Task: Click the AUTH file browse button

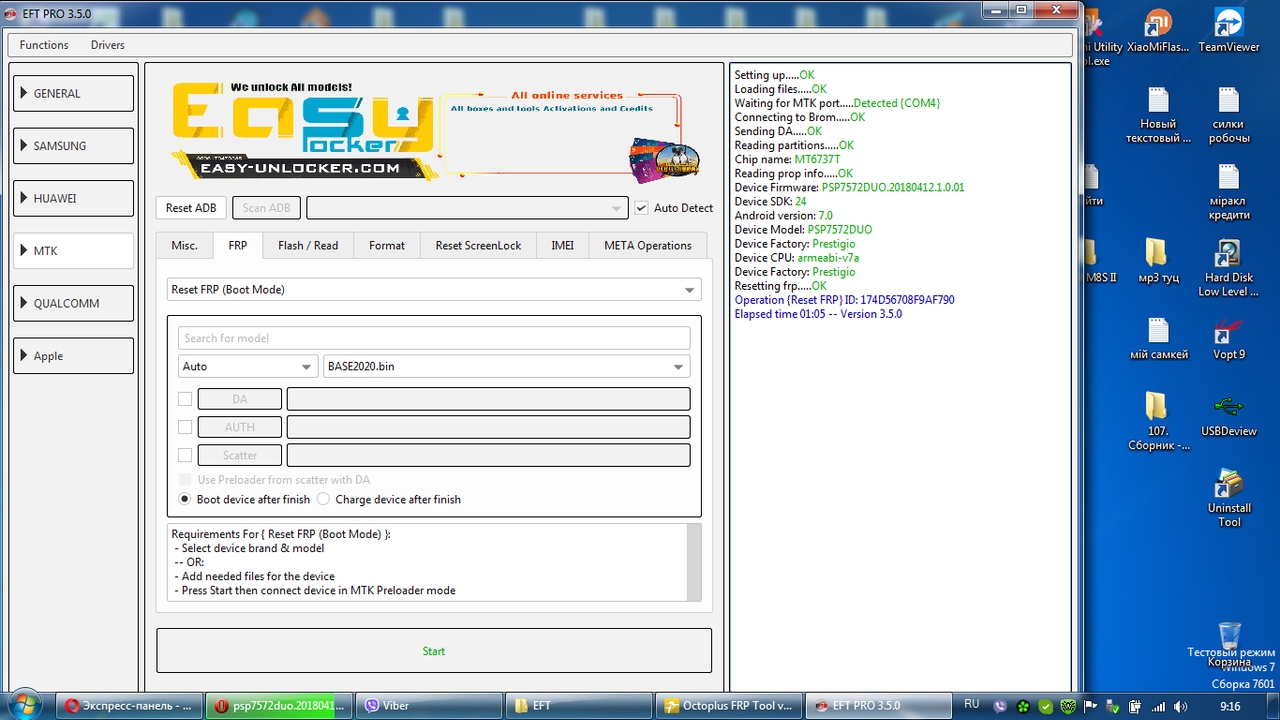Action: click(x=240, y=427)
